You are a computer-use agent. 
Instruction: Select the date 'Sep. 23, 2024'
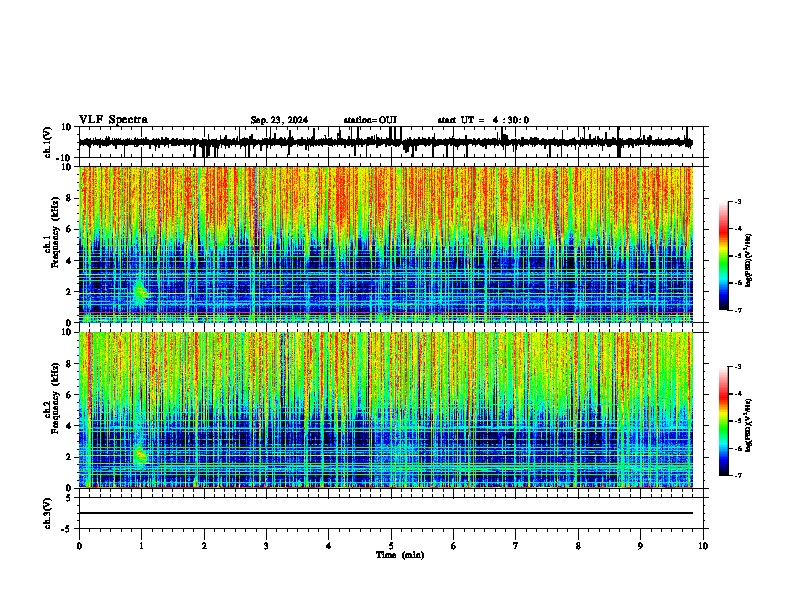coord(279,120)
